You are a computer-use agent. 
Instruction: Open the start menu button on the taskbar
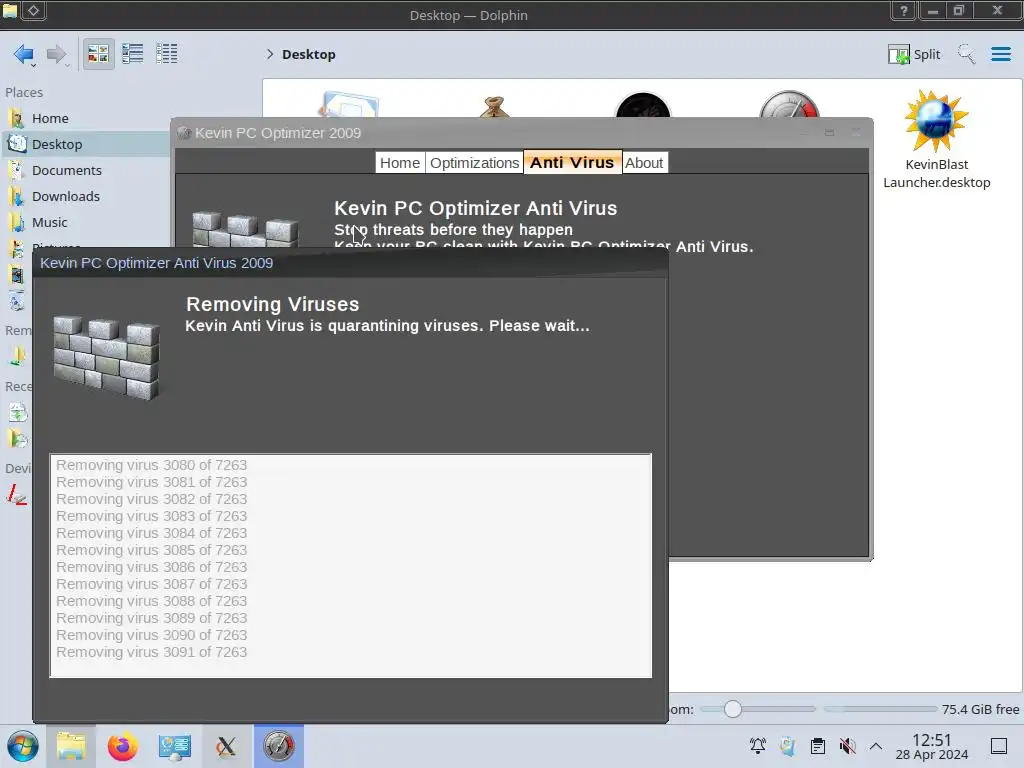[22, 746]
